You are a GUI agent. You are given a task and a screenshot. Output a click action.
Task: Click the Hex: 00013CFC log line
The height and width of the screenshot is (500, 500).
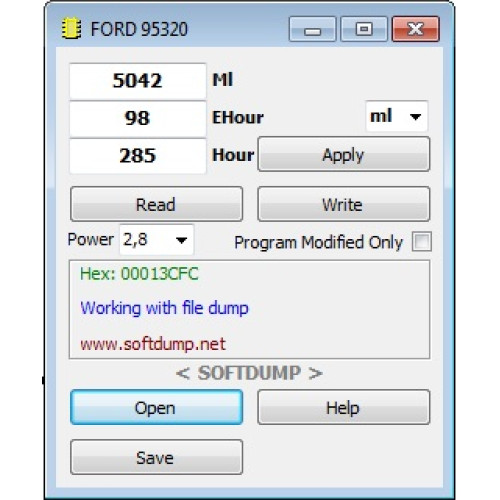coord(139,274)
